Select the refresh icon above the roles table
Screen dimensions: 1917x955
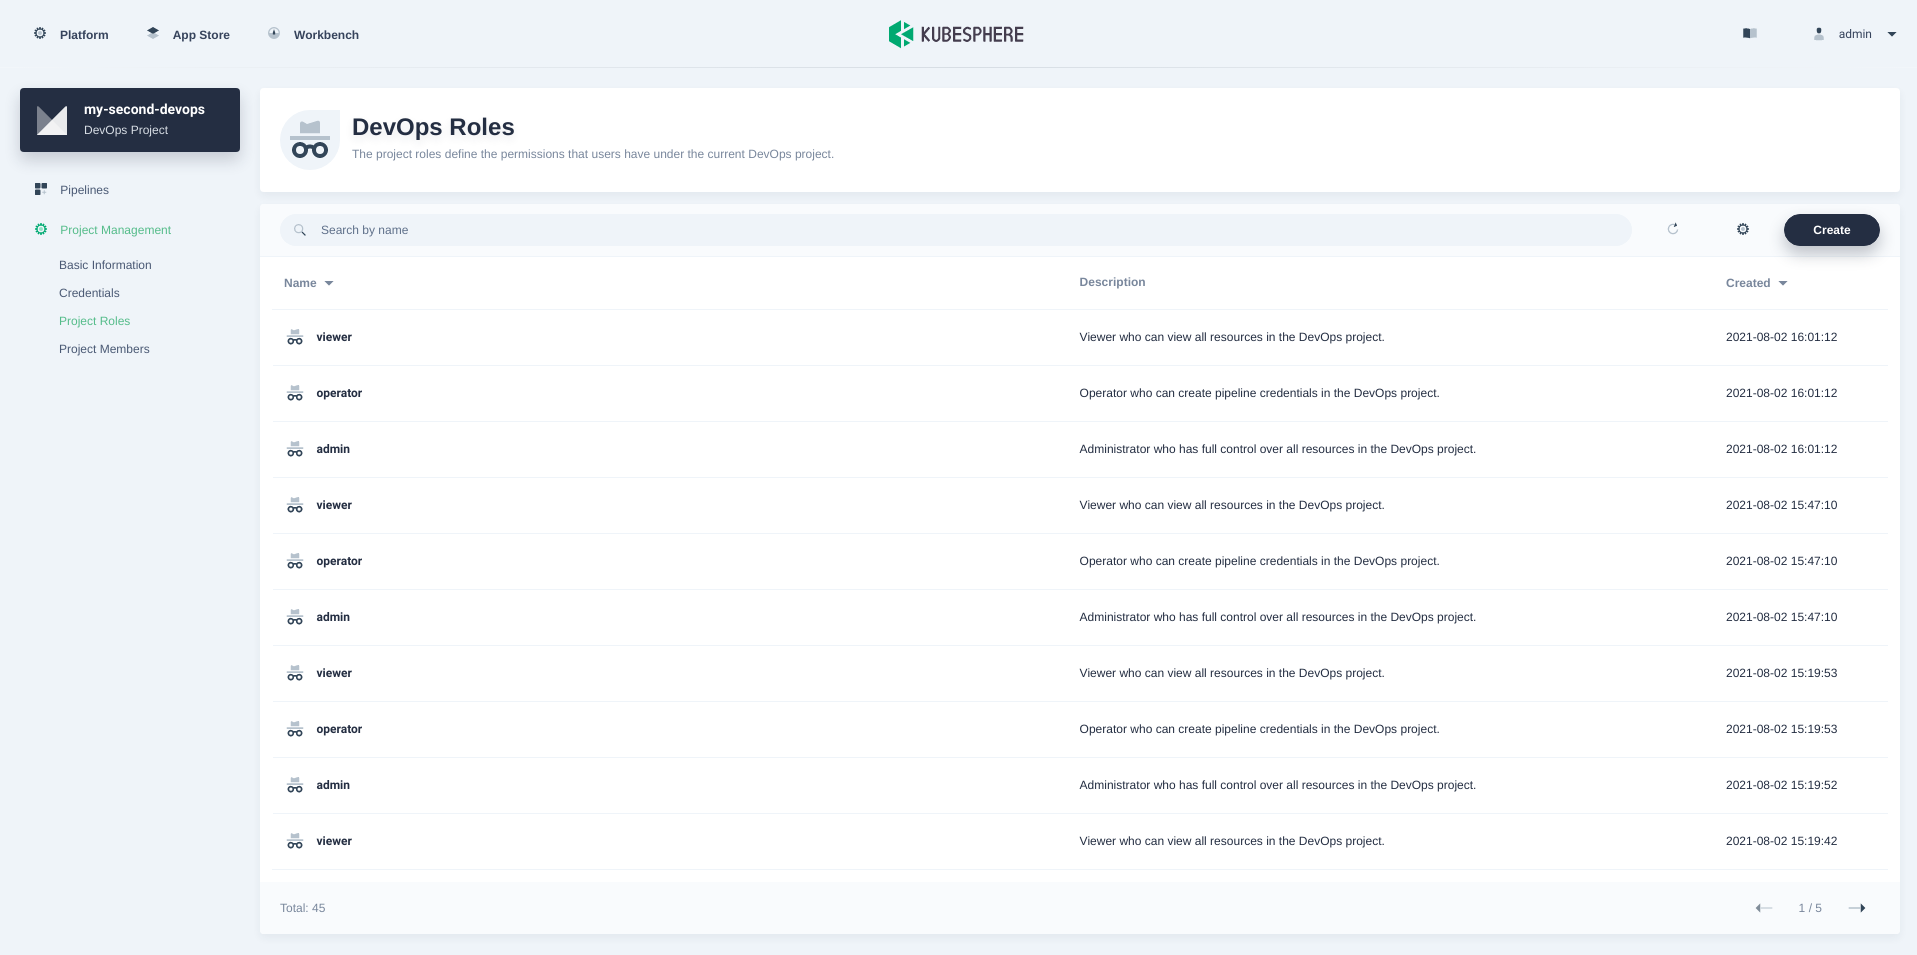pos(1673,229)
